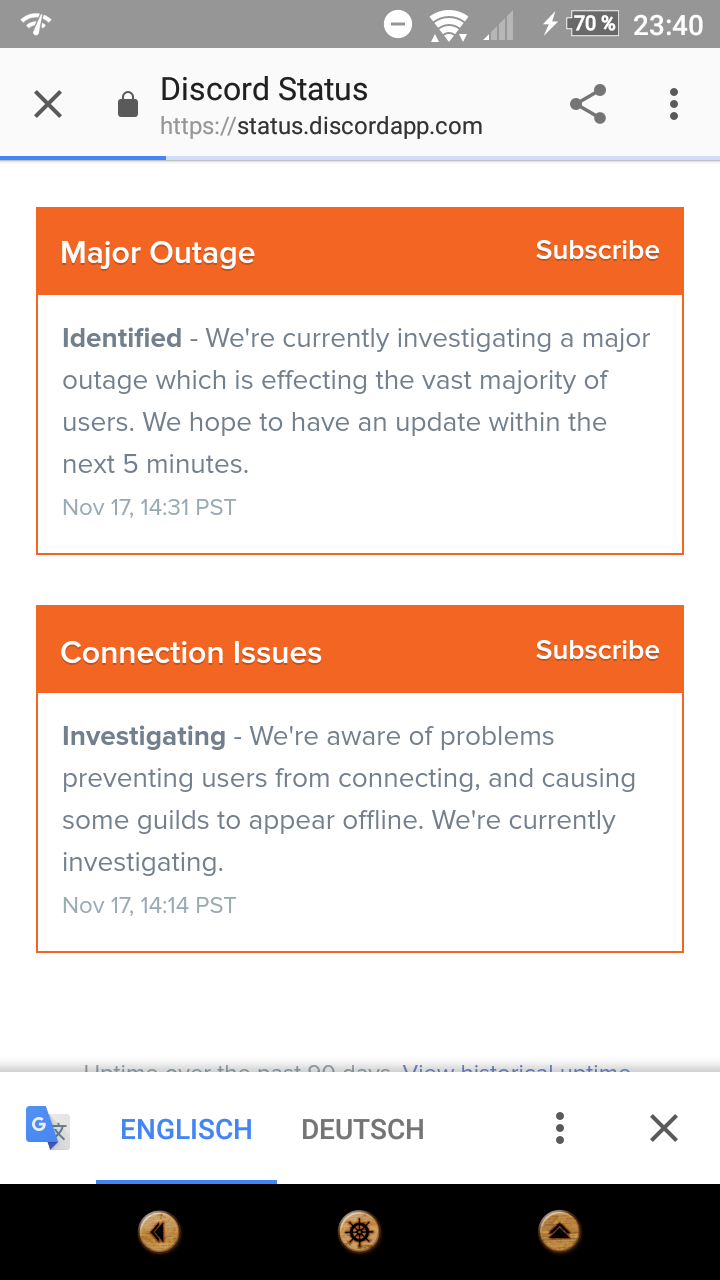Tap the Google Translate icon
Viewport: 720px width, 1280px height.
[x=47, y=1128]
